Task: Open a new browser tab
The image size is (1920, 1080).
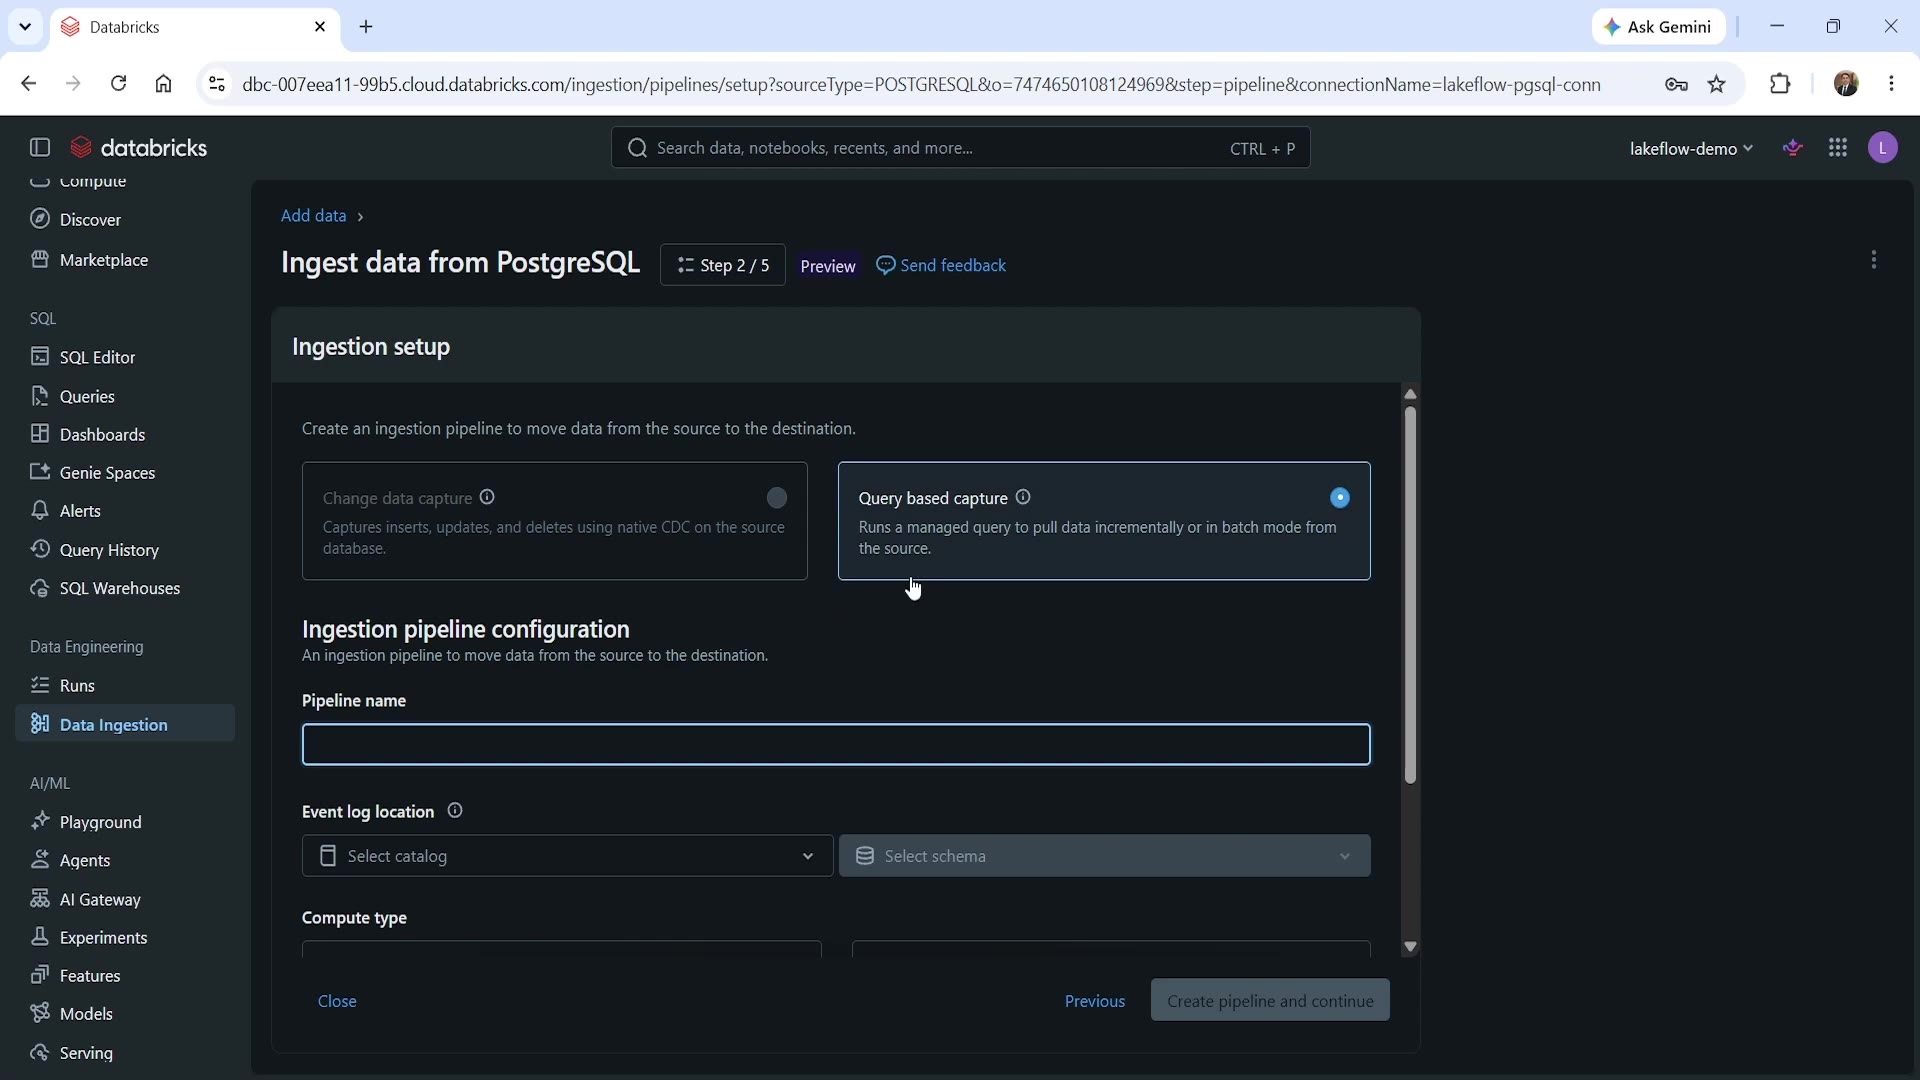Action: click(366, 27)
